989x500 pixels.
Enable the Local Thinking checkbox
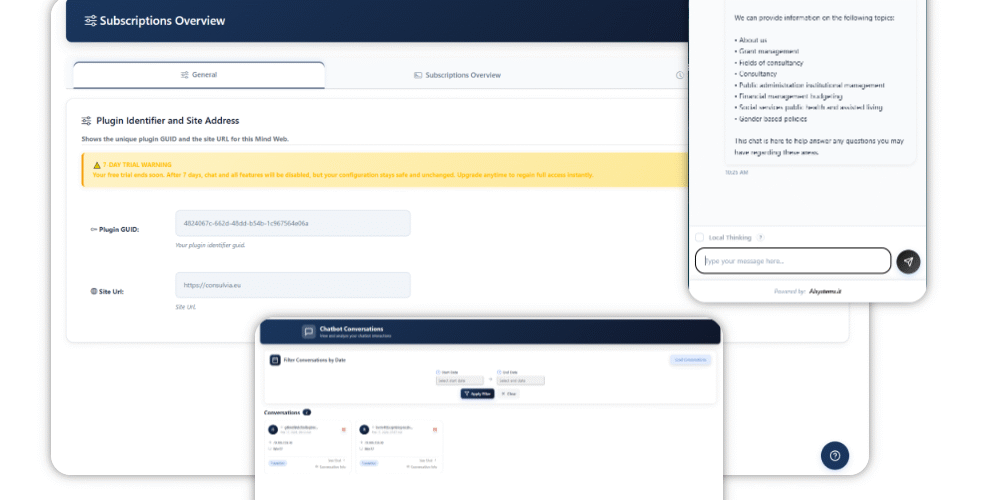coord(700,237)
